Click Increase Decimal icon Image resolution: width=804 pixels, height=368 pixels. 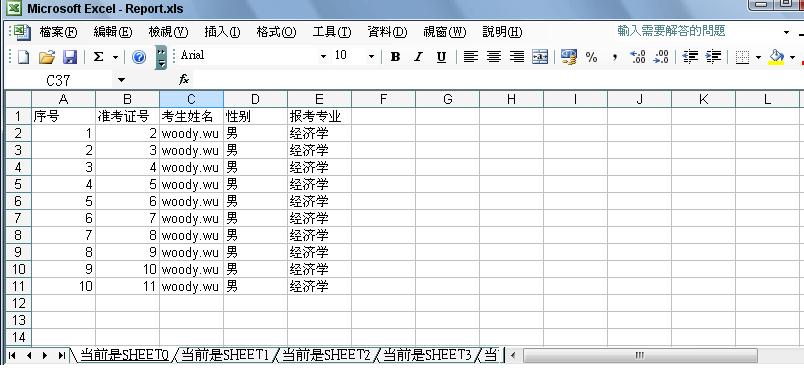click(637, 57)
